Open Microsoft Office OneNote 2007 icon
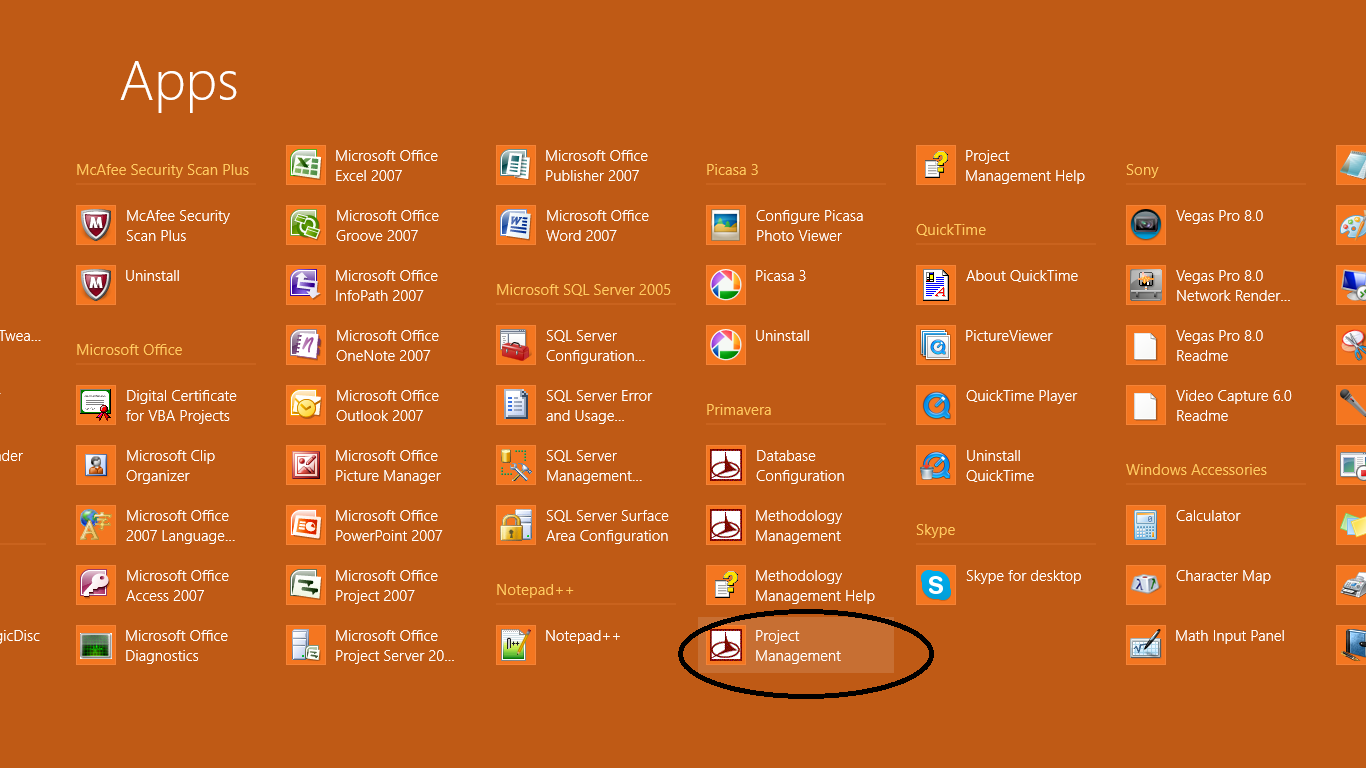Image resolution: width=1366 pixels, height=768 pixels. pyautogui.click(x=306, y=345)
